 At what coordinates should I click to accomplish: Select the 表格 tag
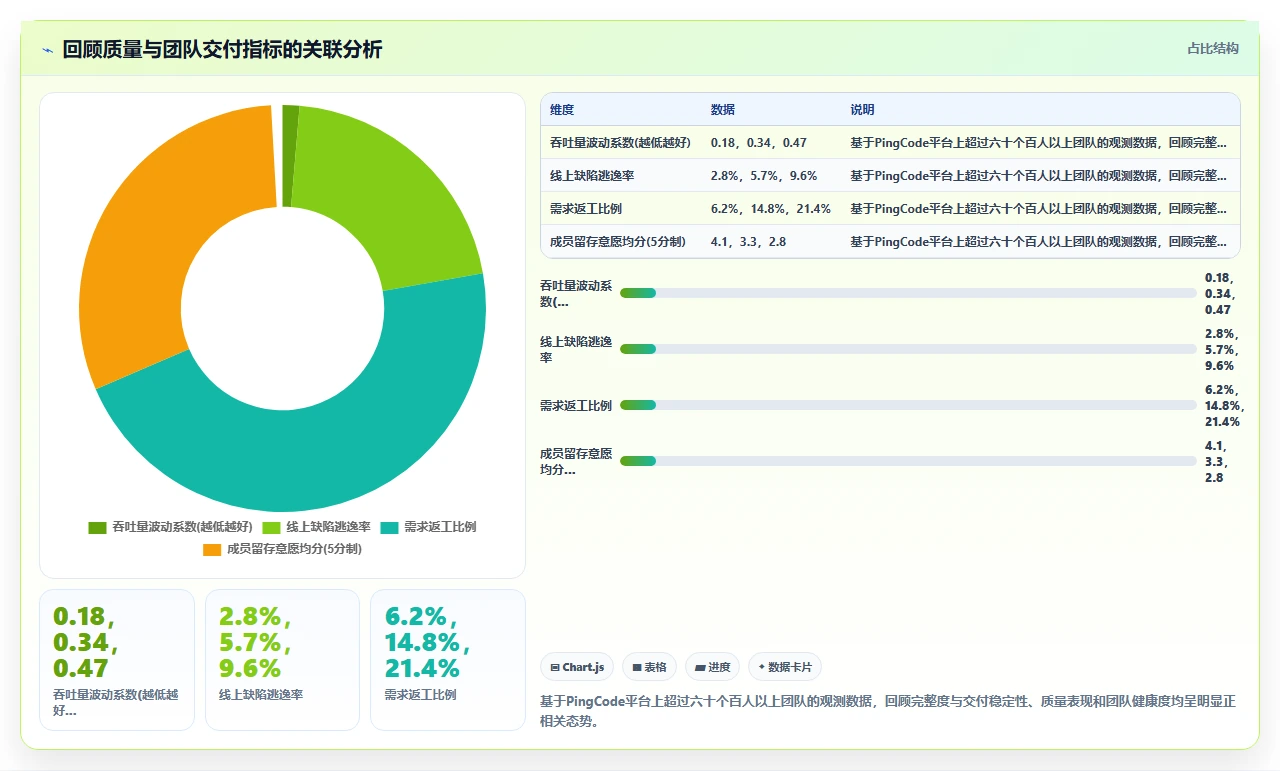pyautogui.click(x=650, y=667)
